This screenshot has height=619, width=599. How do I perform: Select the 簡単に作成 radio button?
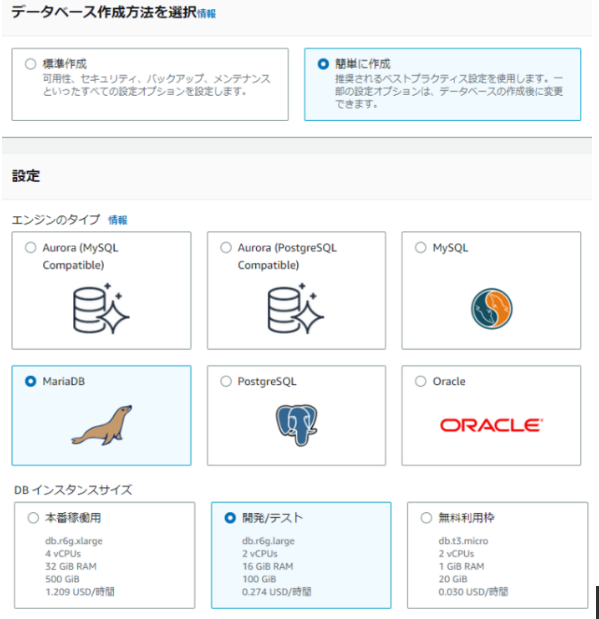tap(323, 64)
